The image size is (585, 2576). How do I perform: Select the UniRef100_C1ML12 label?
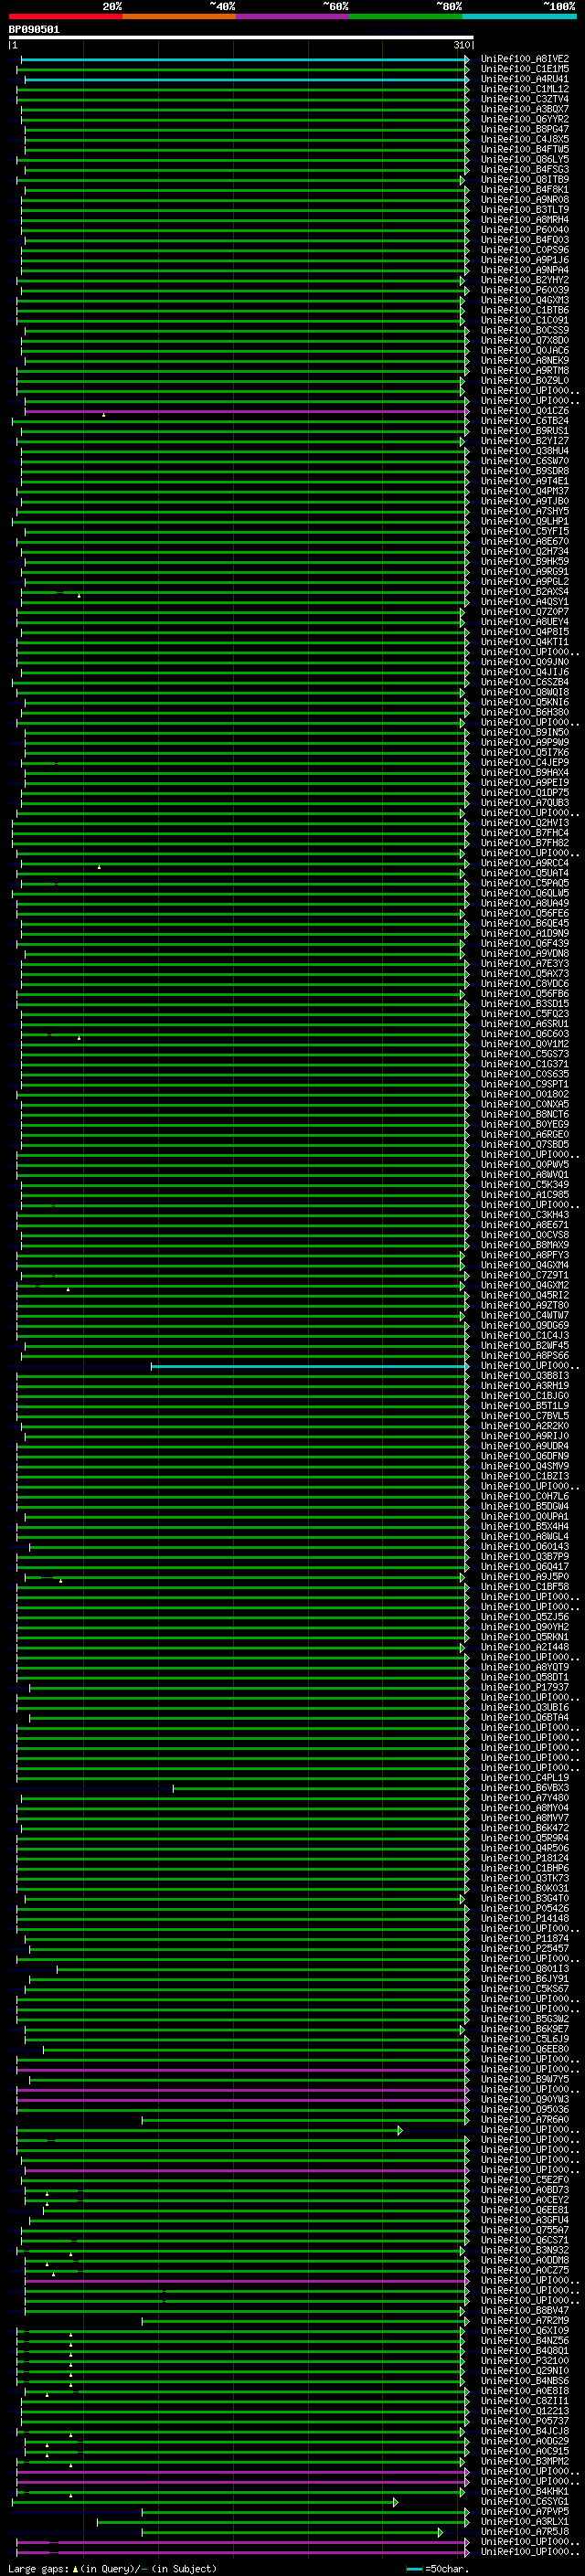(525, 89)
